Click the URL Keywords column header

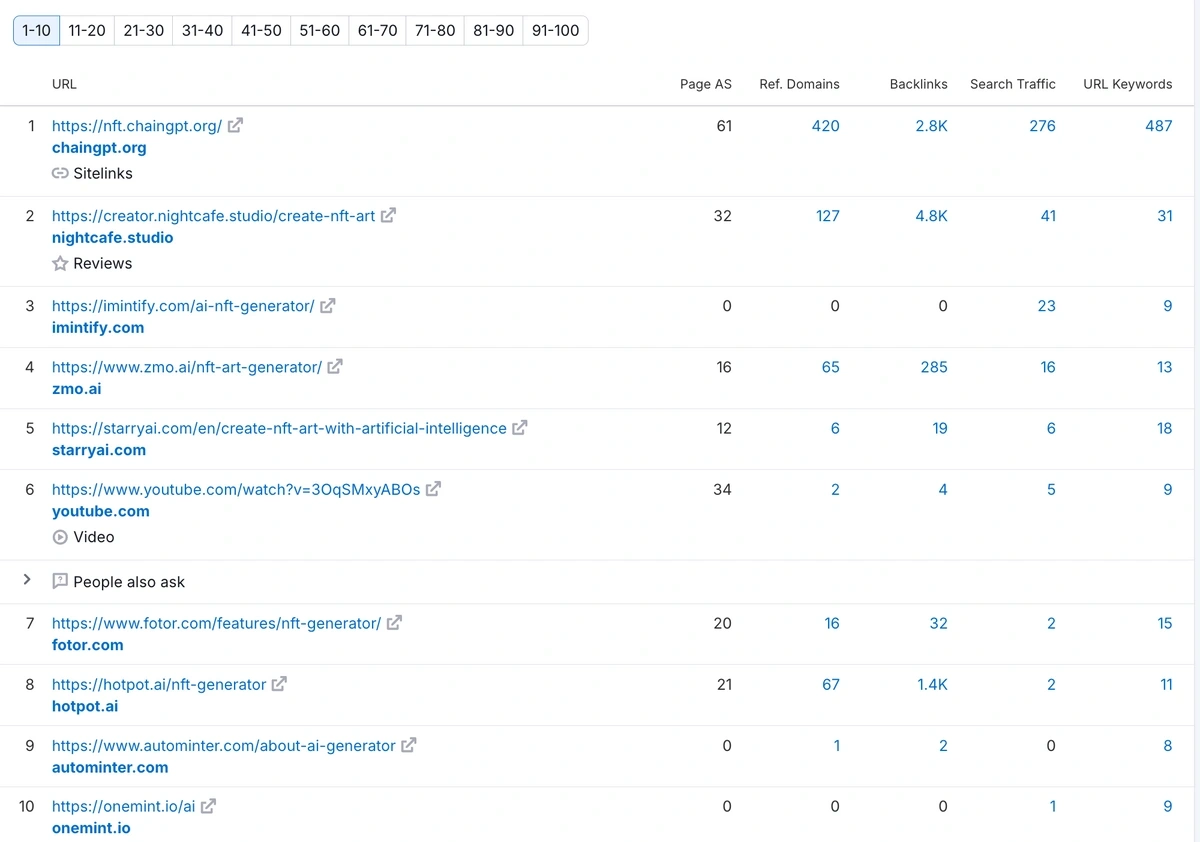click(x=1128, y=84)
